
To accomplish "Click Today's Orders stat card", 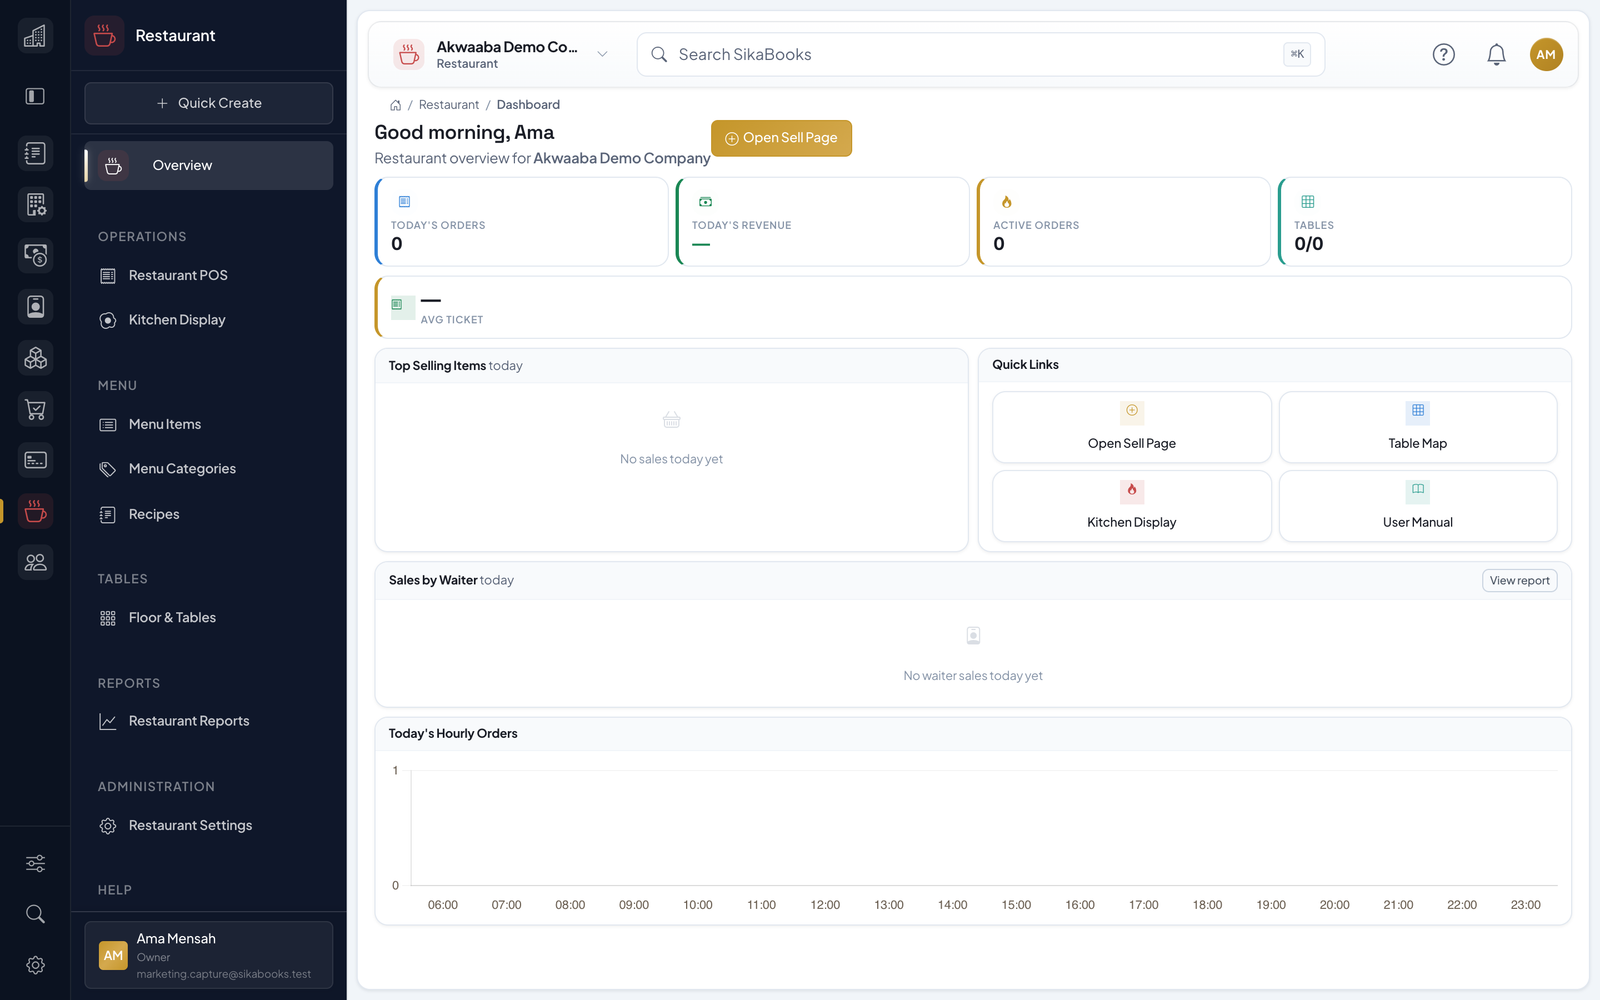I will pos(521,222).
